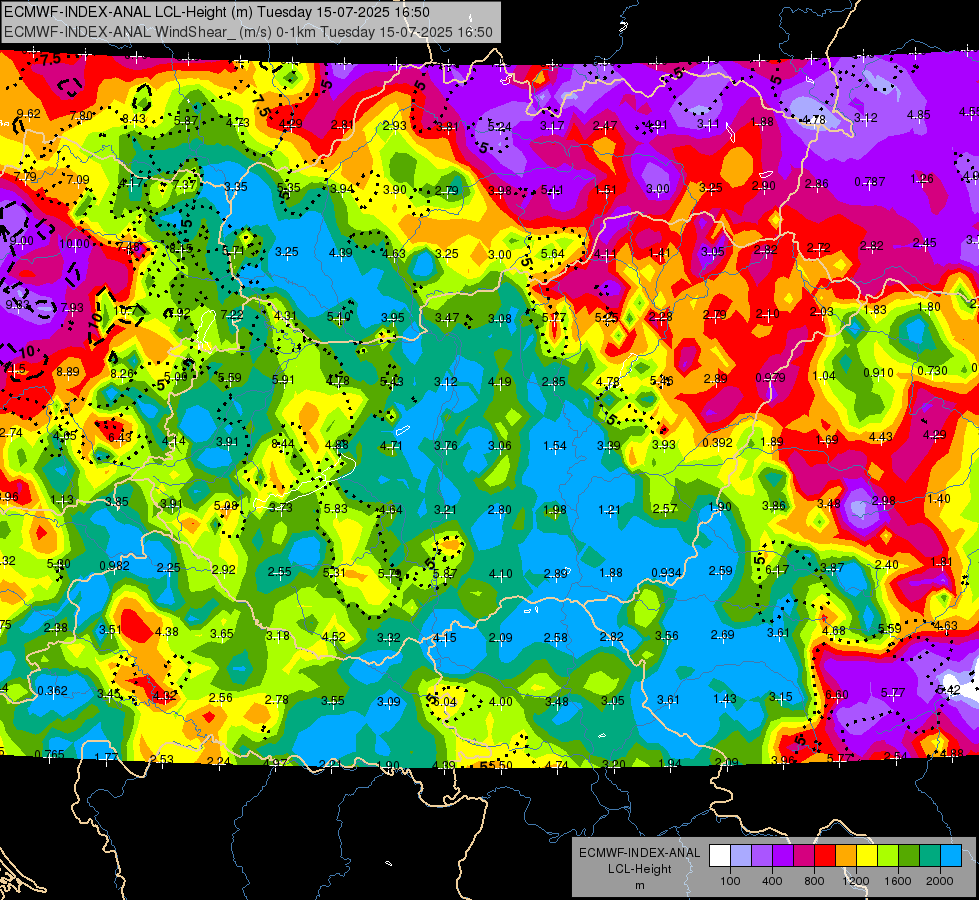Click the grid value 10.00

point(74,244)
